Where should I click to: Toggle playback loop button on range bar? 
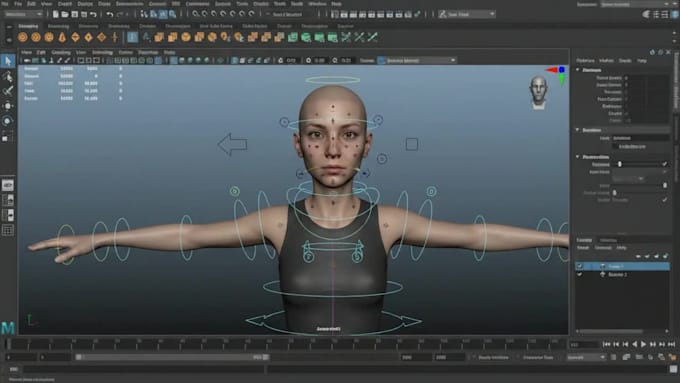pos(614,357)
